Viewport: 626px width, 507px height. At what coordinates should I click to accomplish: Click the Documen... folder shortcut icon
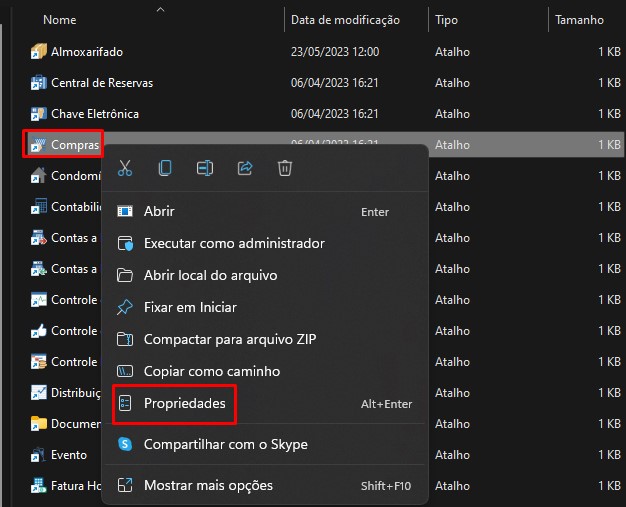[39, 424]
